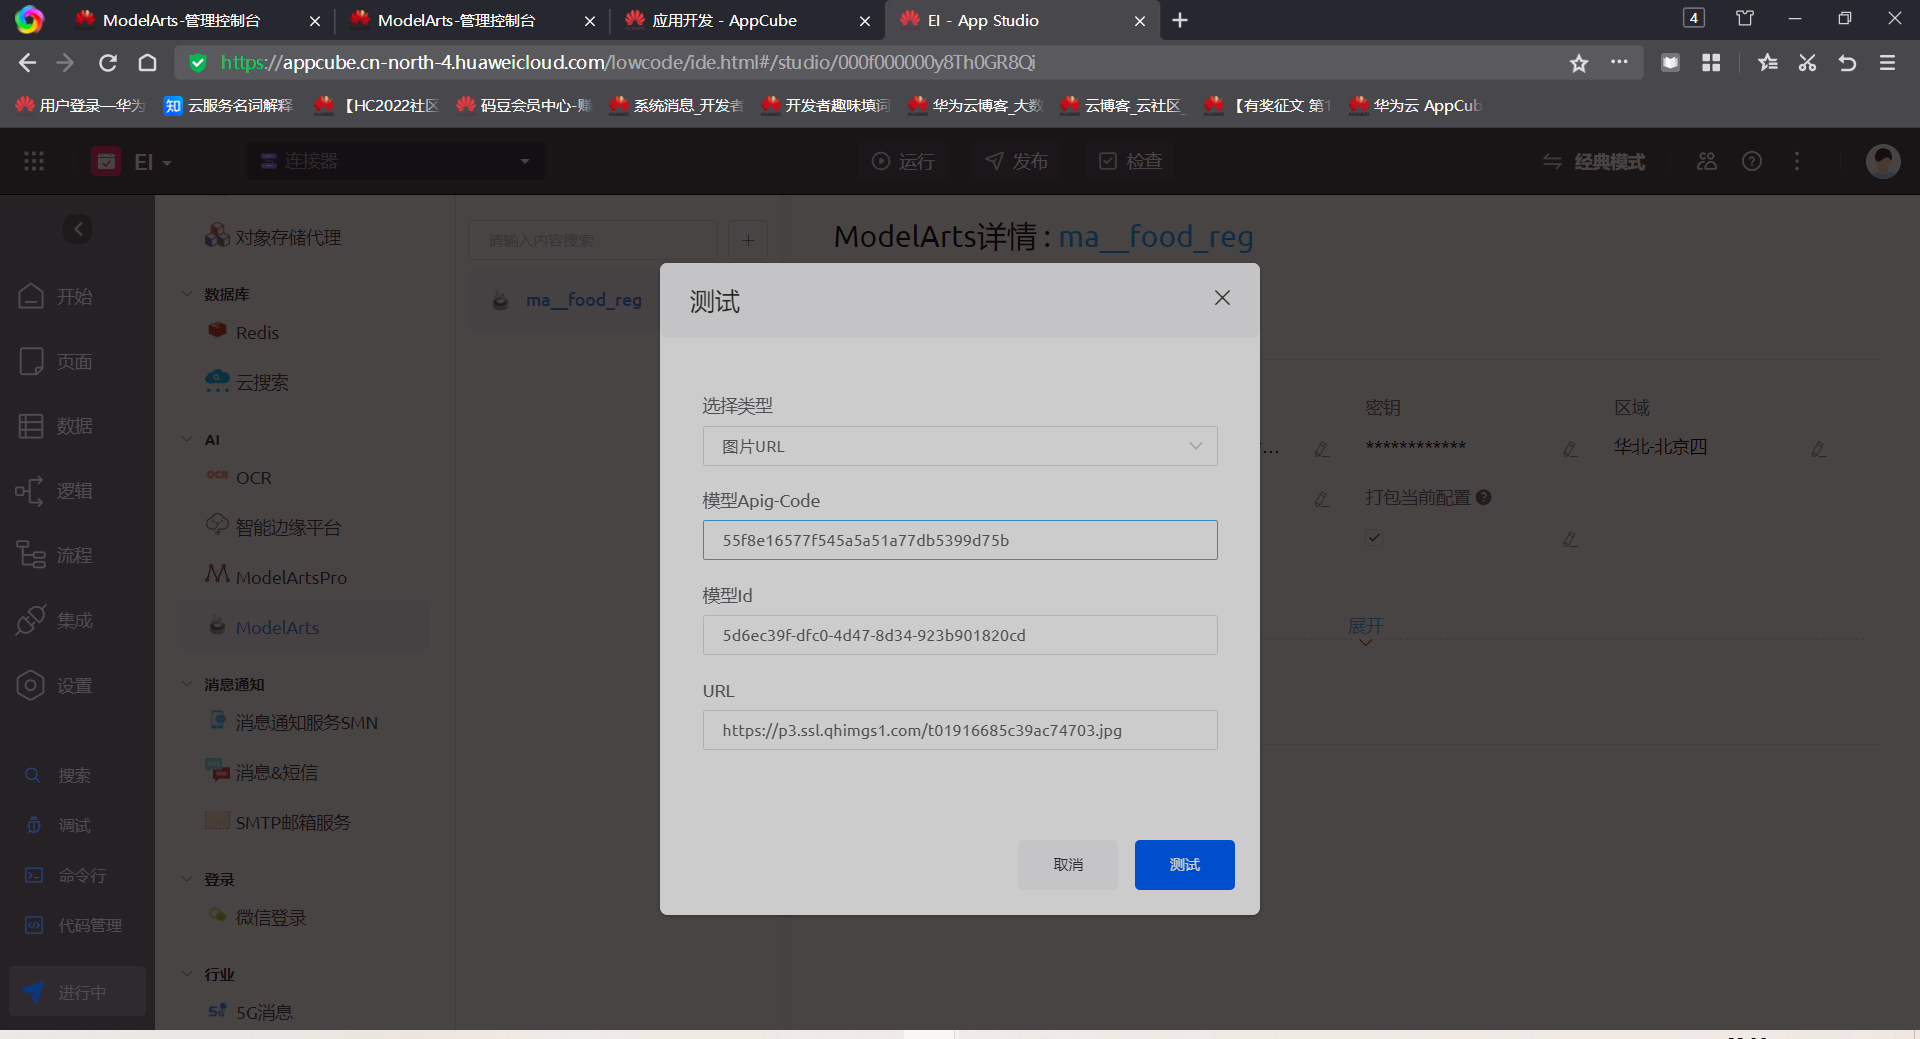This screenshot has height=1039, width=1920.
Task: Select the 智能边缘平台 connector
Action: tap(273, 527)
